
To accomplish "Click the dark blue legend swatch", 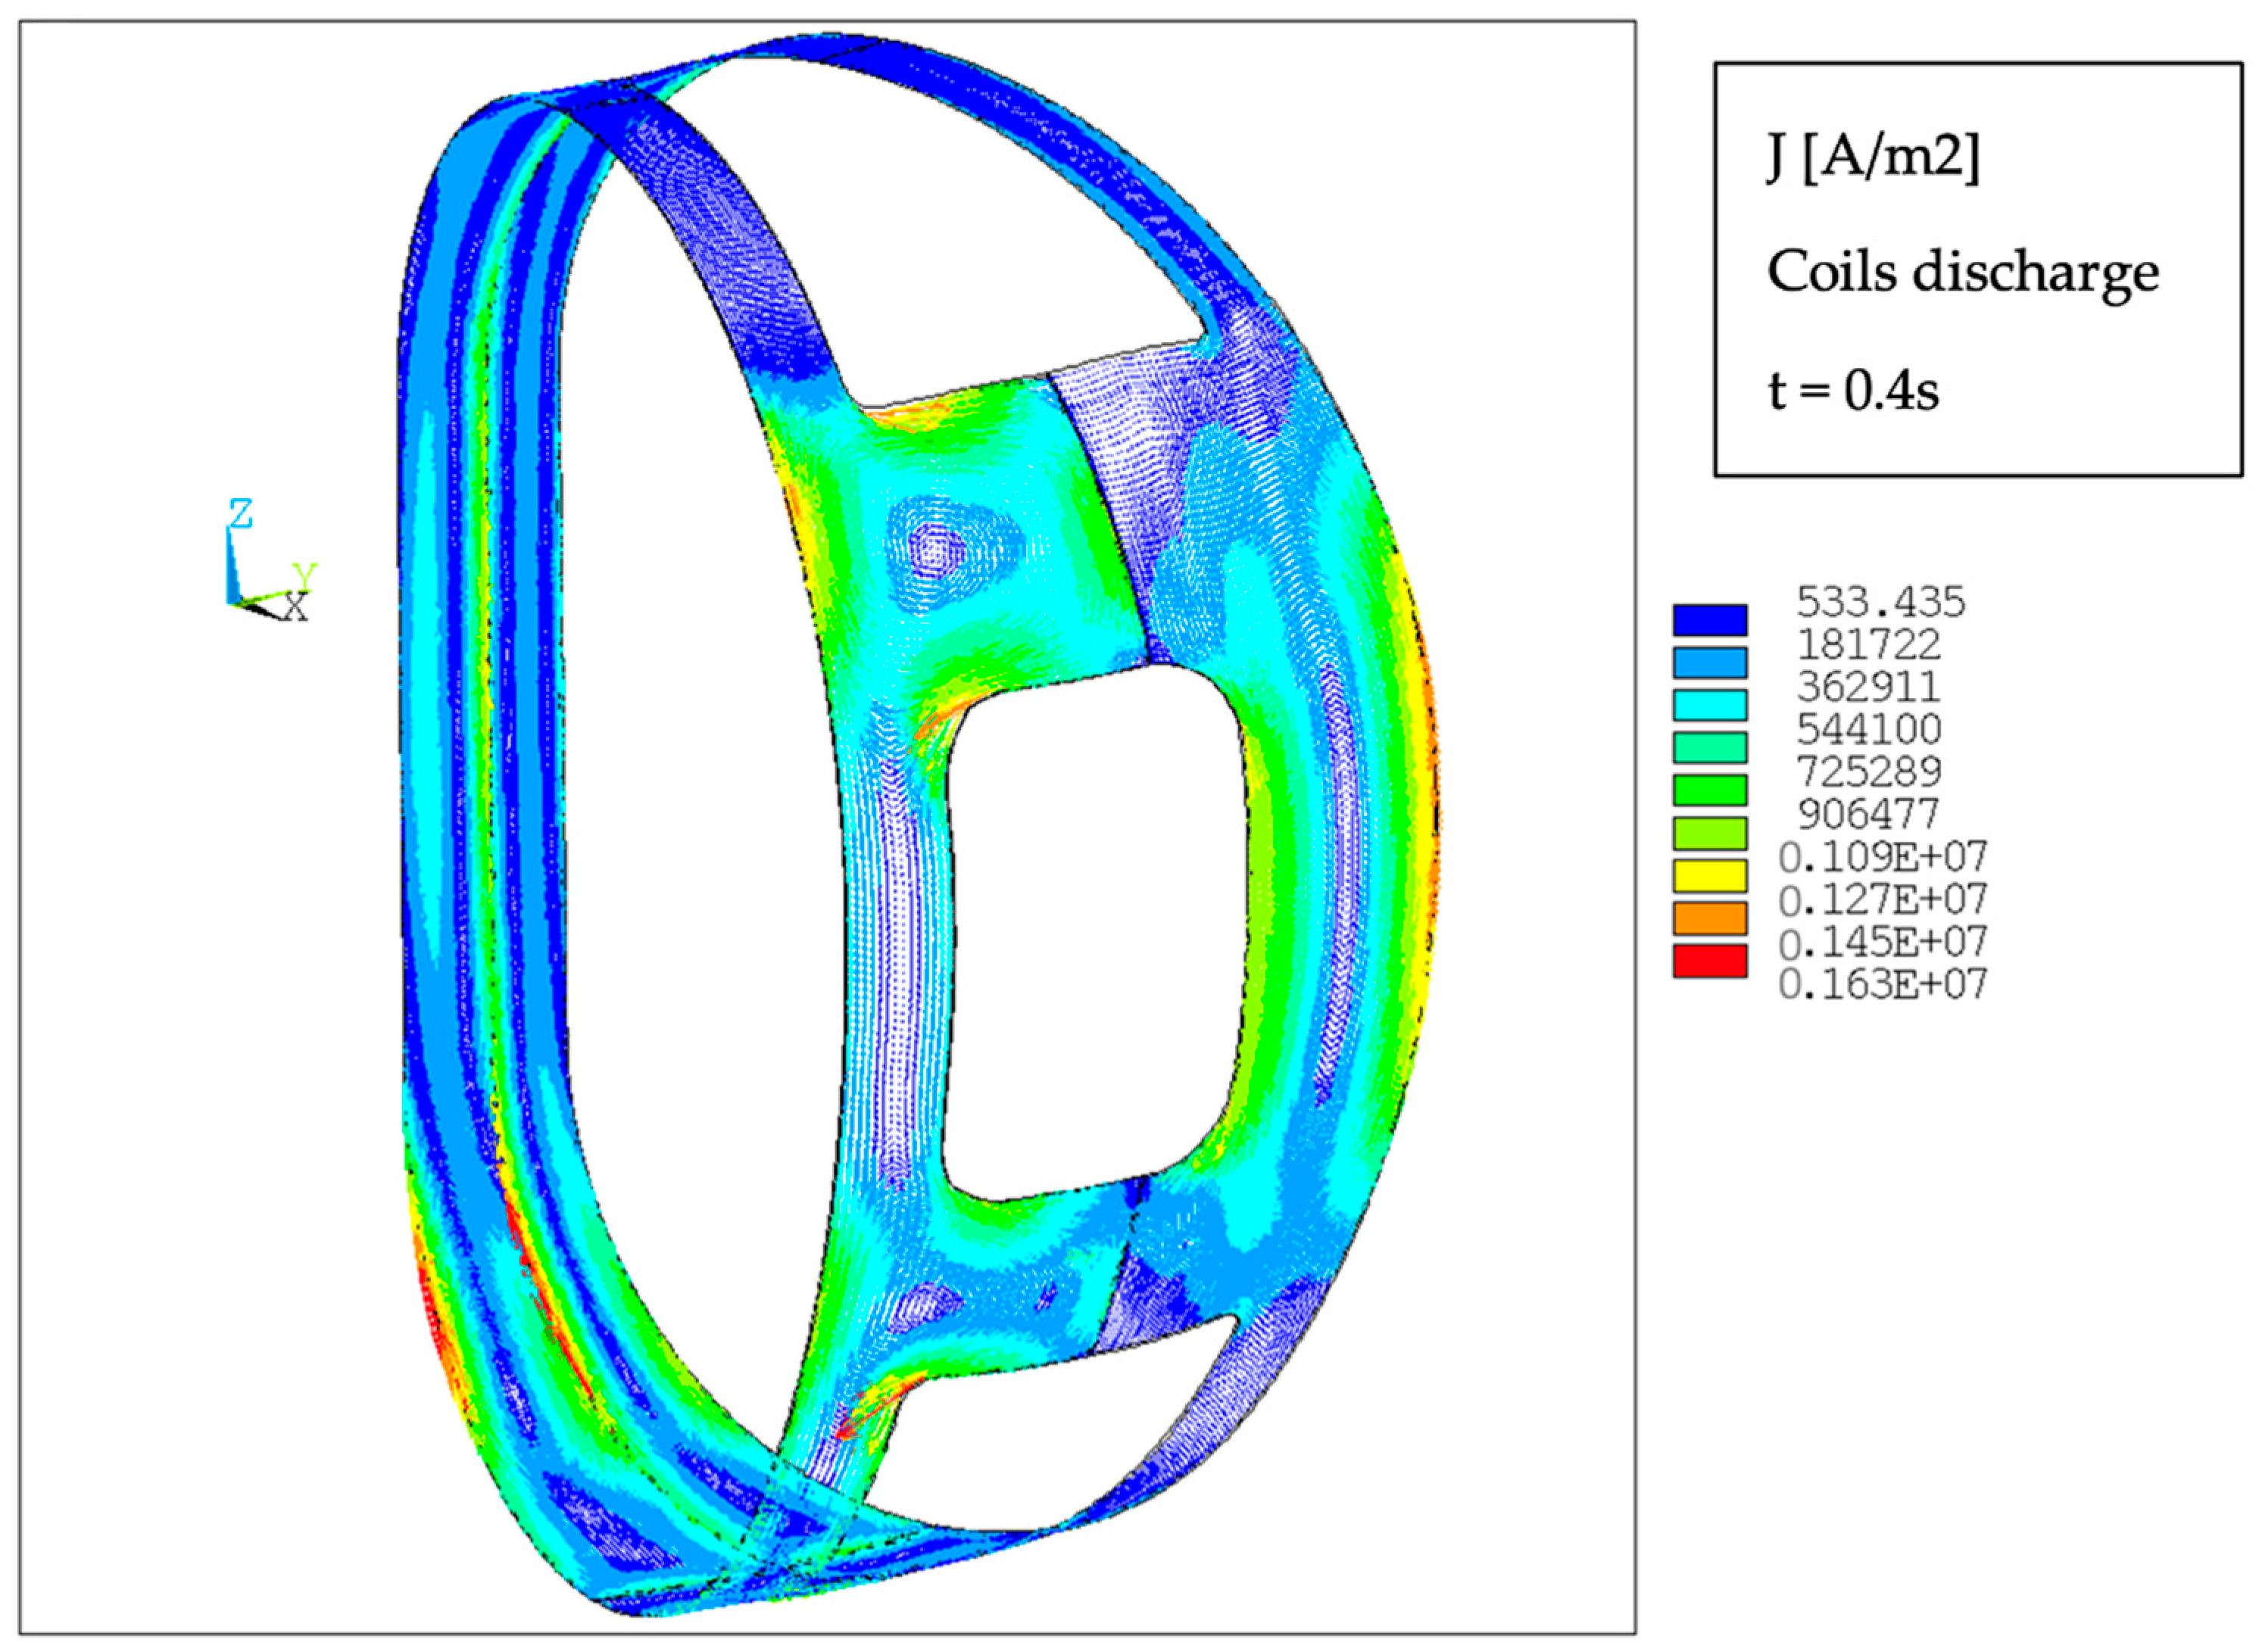I will [1709, 620].
